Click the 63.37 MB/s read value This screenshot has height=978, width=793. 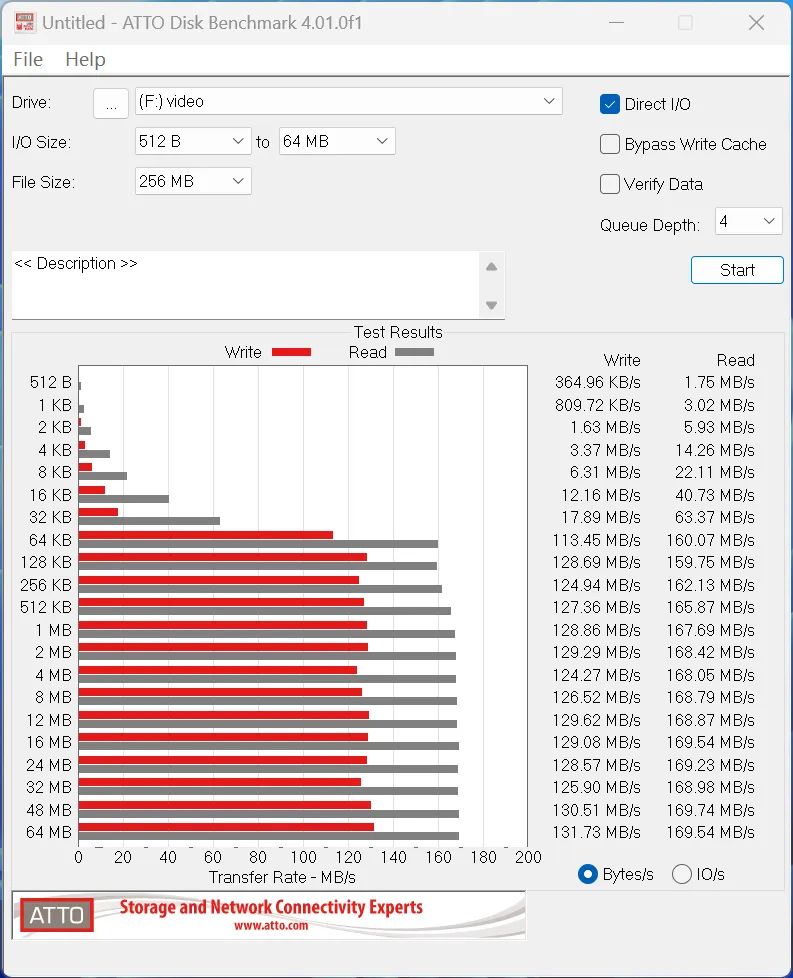pos(714,518)
